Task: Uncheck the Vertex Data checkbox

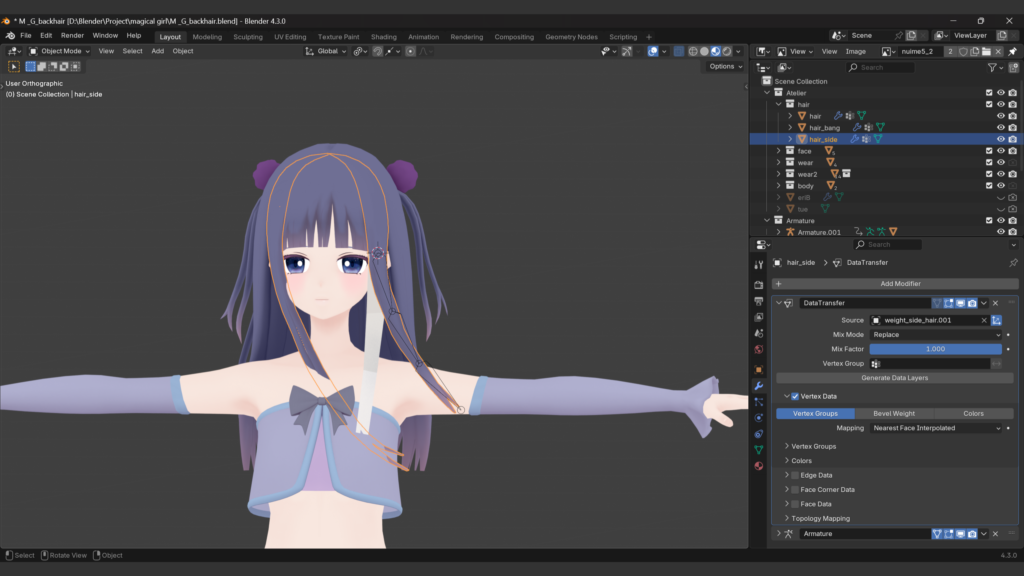Action: [795, 396]
